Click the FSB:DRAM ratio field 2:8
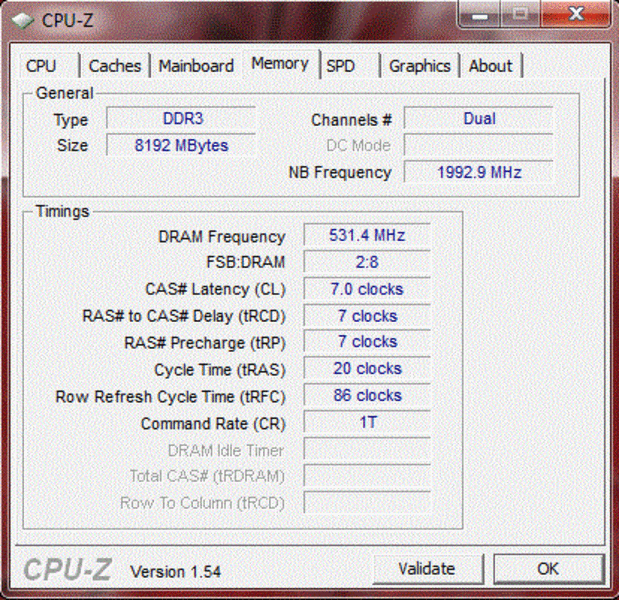The image size is (619, 600). 367,262
